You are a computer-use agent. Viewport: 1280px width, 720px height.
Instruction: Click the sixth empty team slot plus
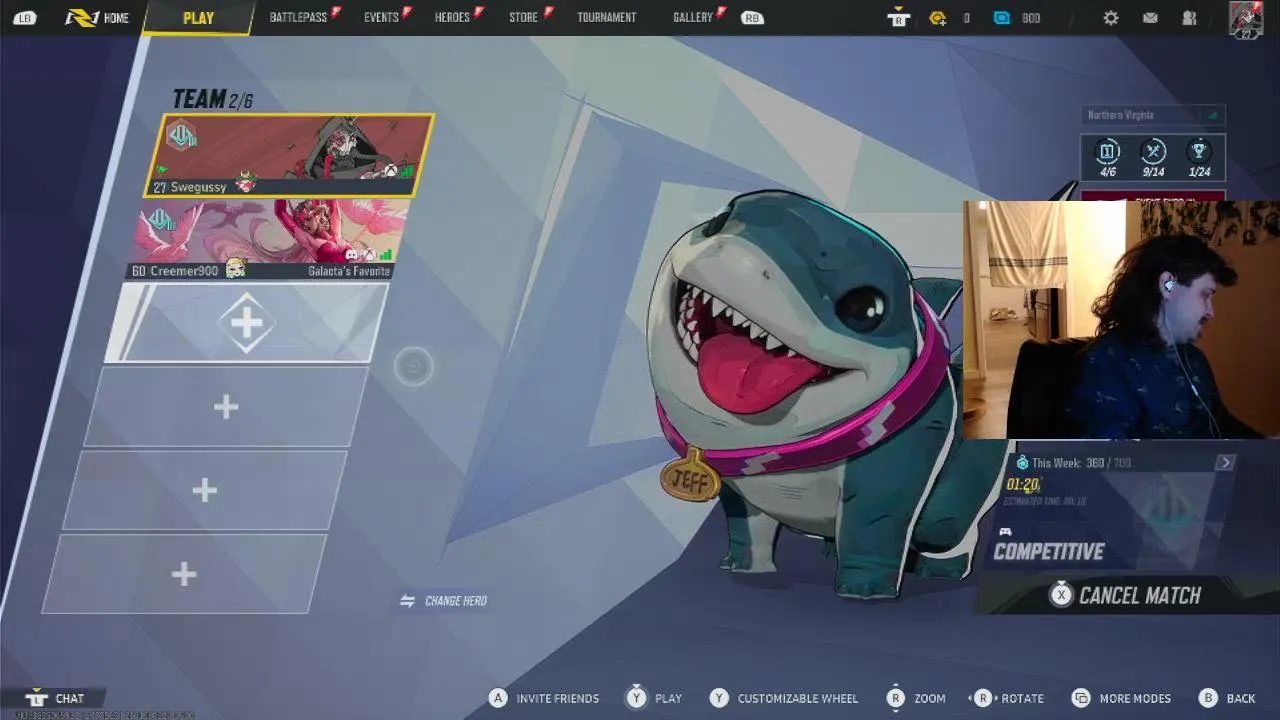(x=184, y=574)
